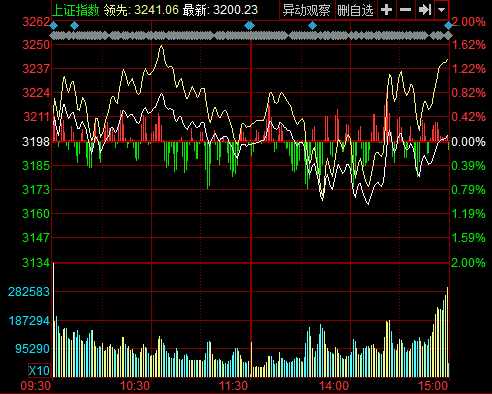This screenshot has width=492, height=394.
Task: Click the 14:00 time label
Action: pyautogui.click(x=334, y=386)
